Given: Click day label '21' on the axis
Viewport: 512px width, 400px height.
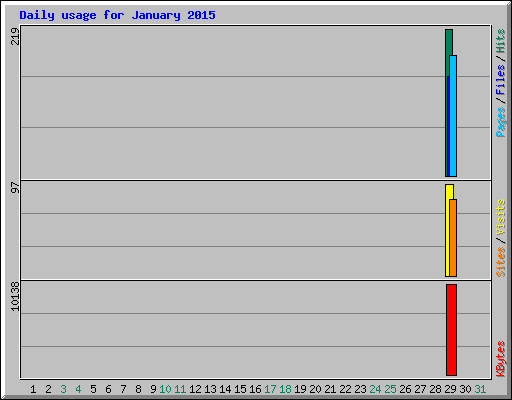Looking at the screenshot, I should (330, 389).
